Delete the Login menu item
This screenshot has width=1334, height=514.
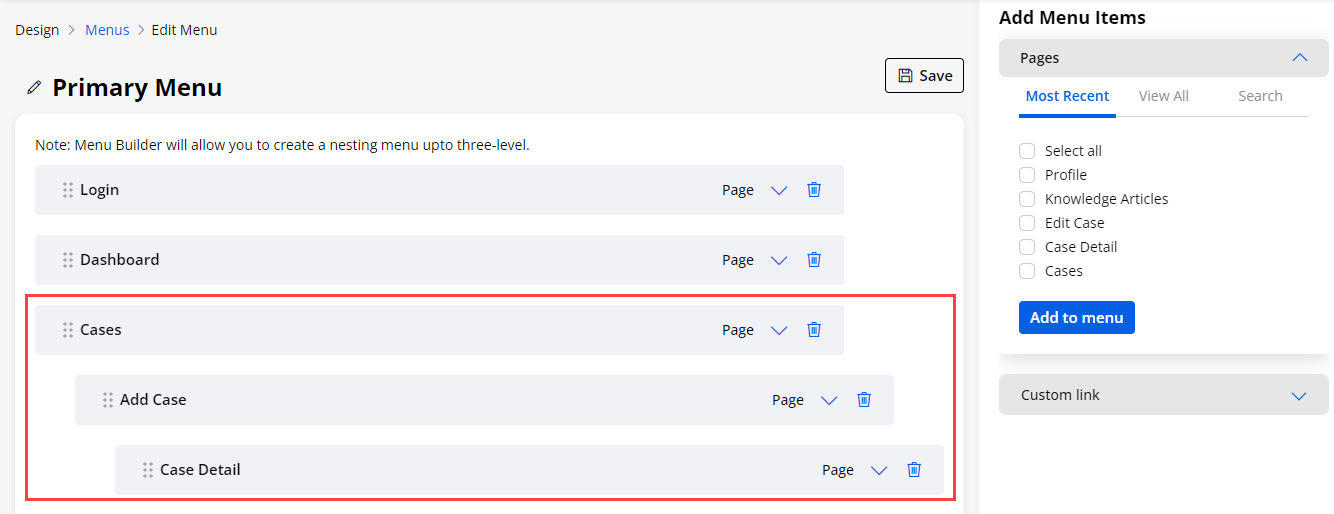tap(814, 190)
